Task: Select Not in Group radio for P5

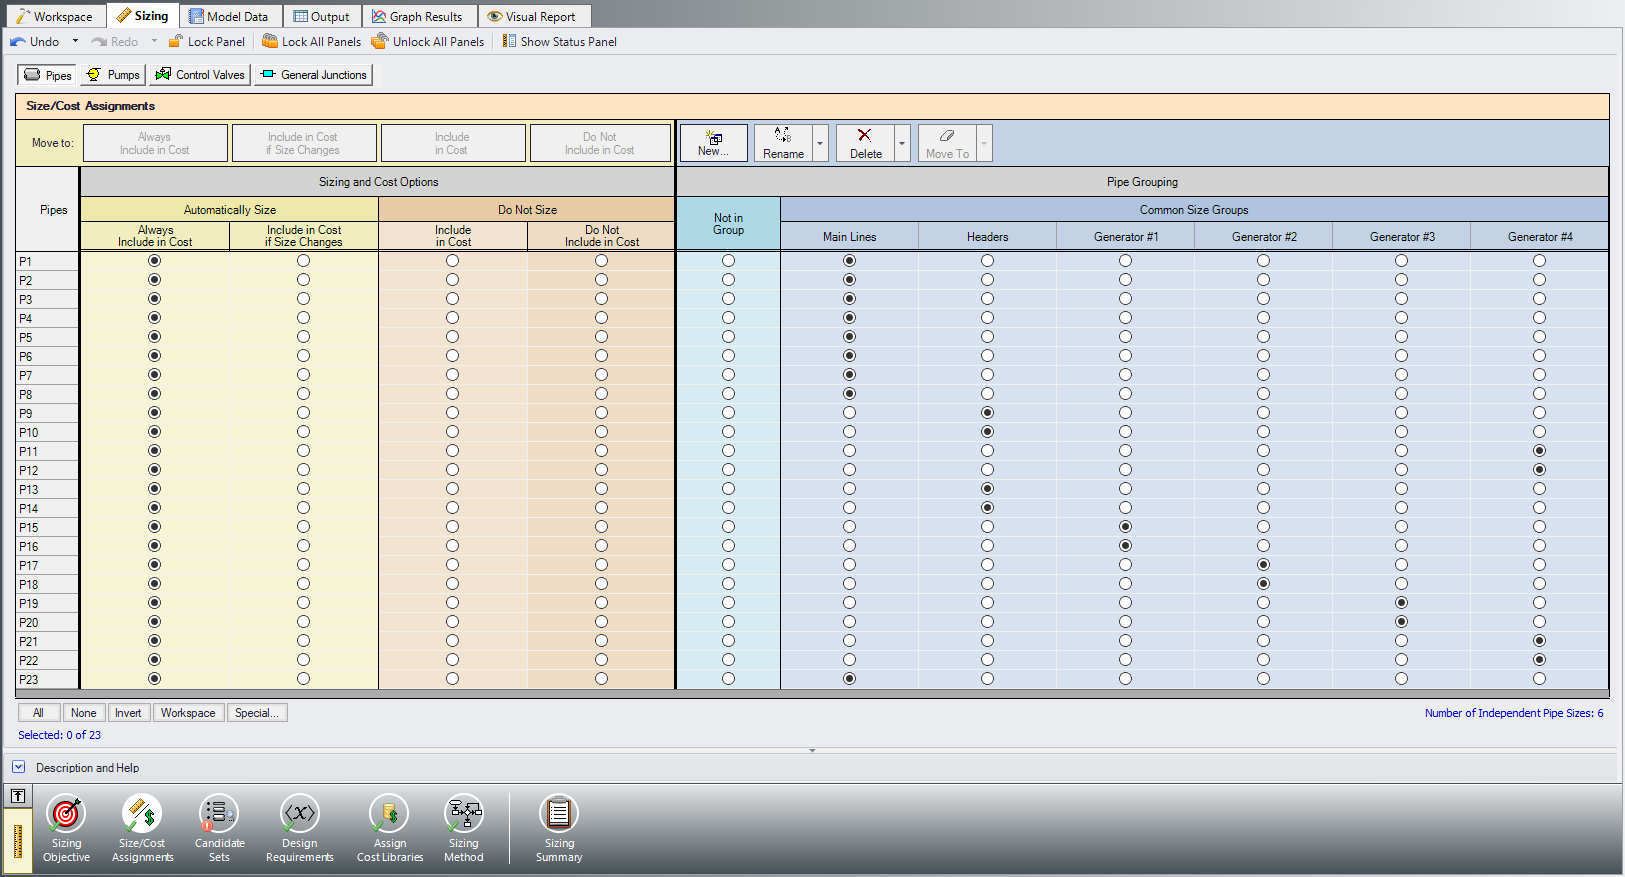Action: point(728,337)
